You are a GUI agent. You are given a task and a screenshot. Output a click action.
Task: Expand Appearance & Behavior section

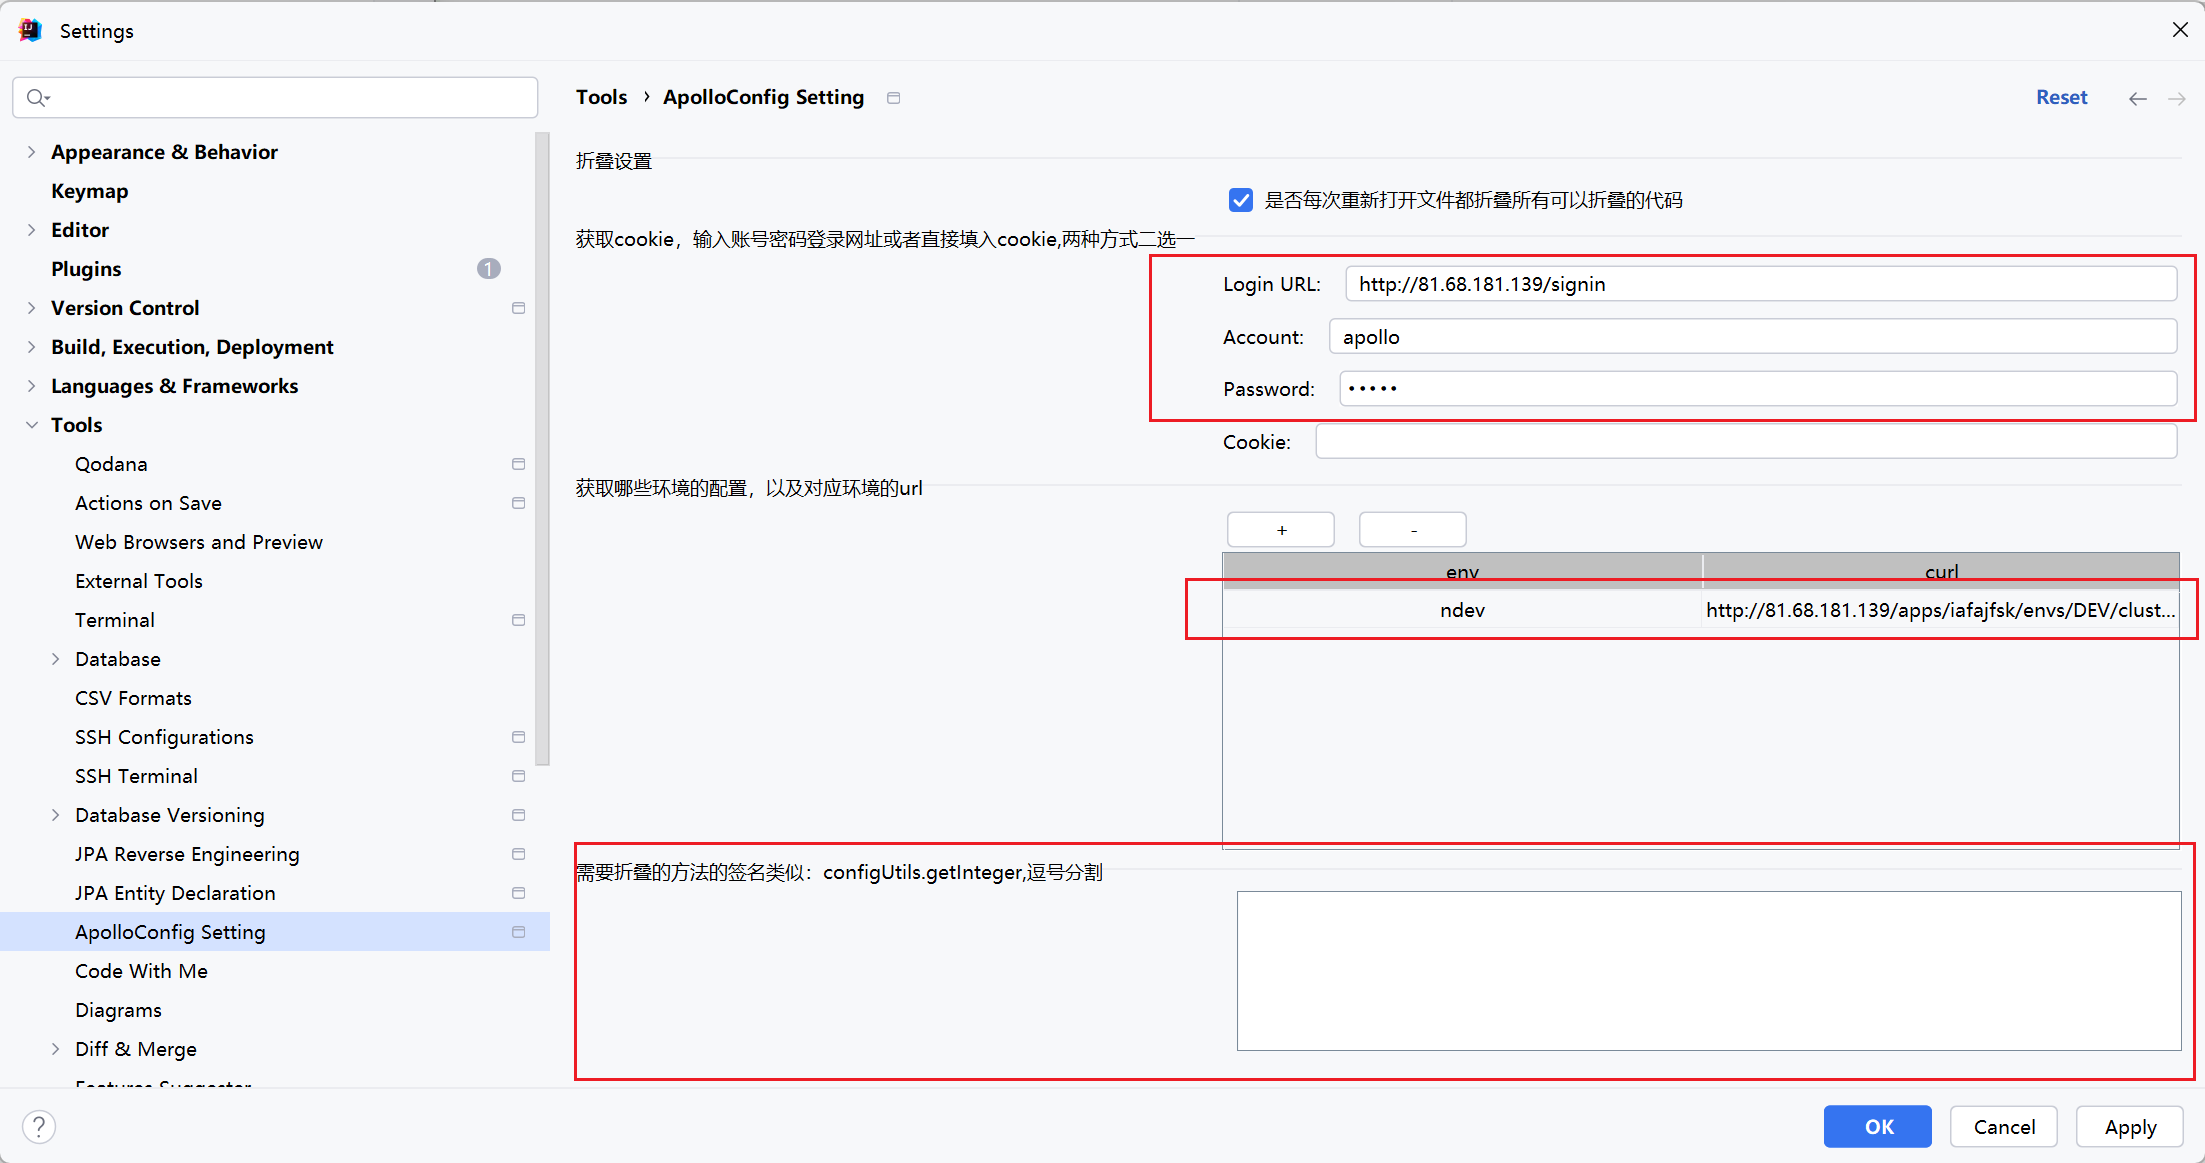31,152
